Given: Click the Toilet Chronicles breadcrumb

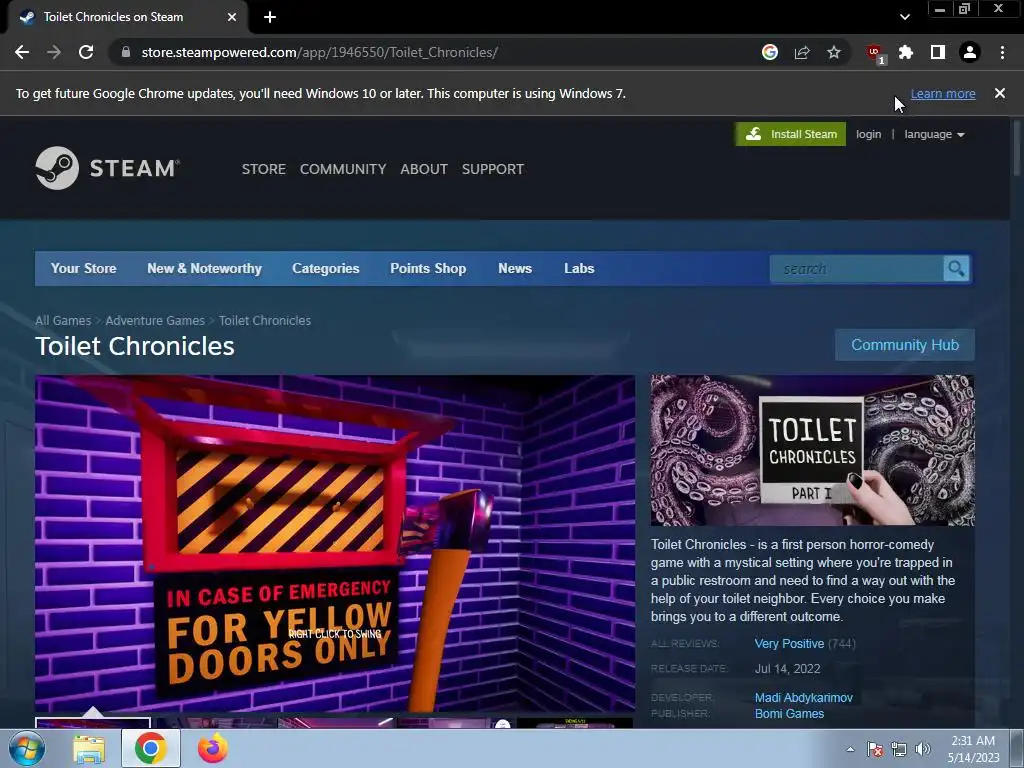Looking at the screenshot, I should pyautogui.click(x=265, y=321).
